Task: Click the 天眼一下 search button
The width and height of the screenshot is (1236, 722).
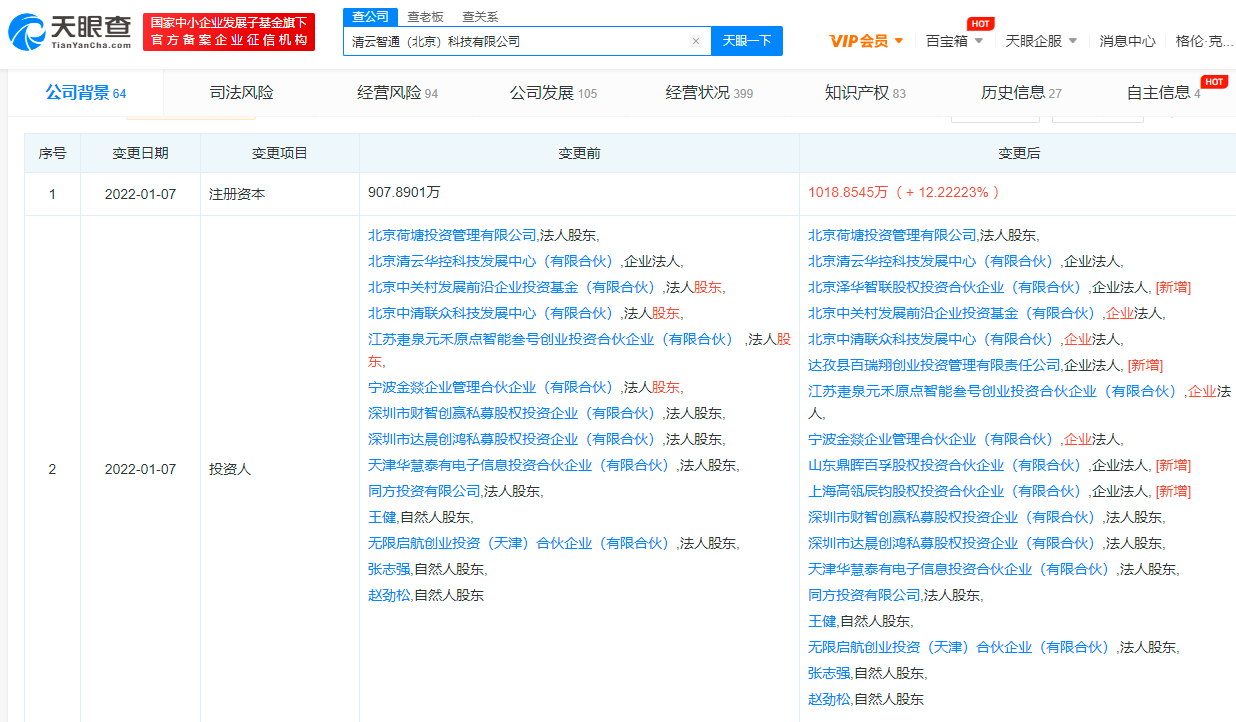Action: [x=747, y=41]
